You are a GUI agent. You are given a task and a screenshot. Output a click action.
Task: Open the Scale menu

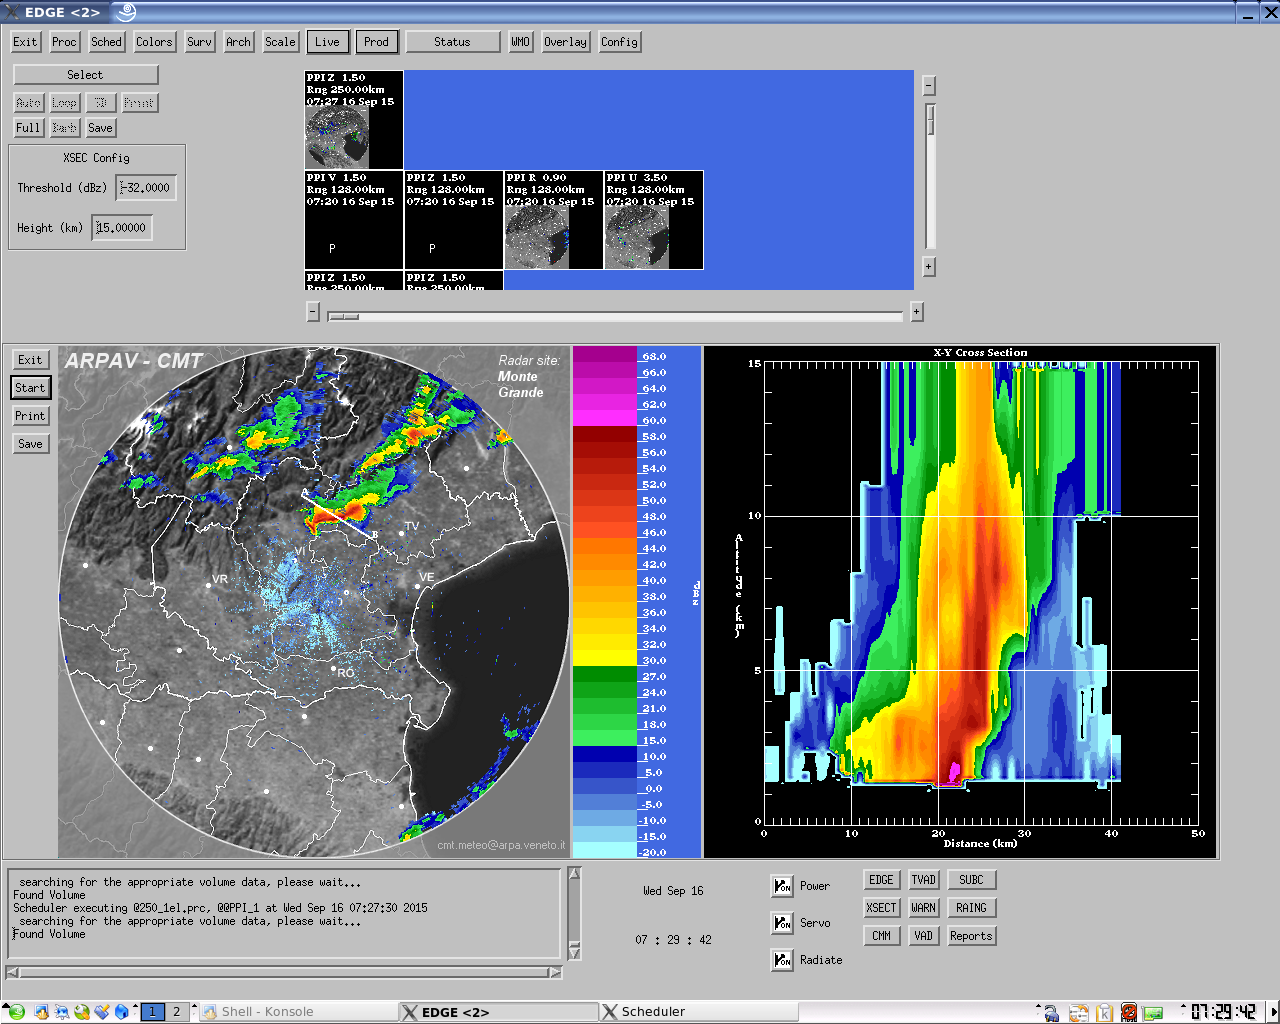(280, 42)
